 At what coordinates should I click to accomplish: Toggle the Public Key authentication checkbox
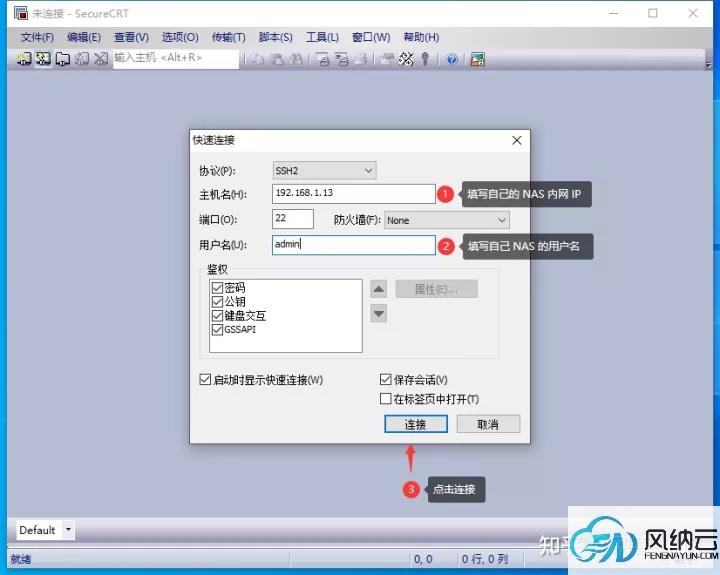(217, 302)
